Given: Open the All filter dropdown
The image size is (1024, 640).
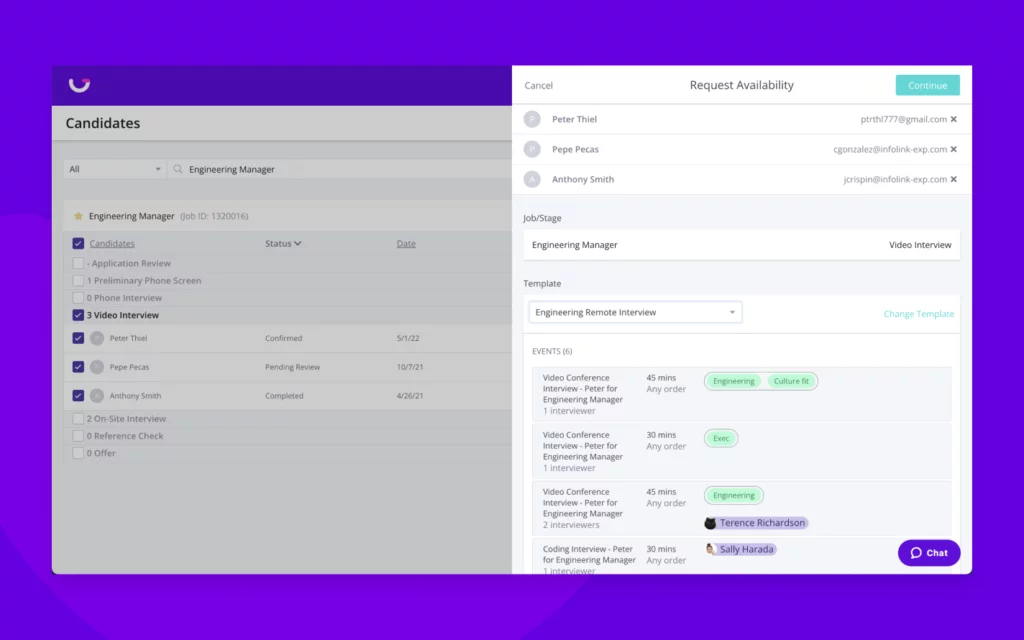Looking at the screenshot, I should (115, 170).
